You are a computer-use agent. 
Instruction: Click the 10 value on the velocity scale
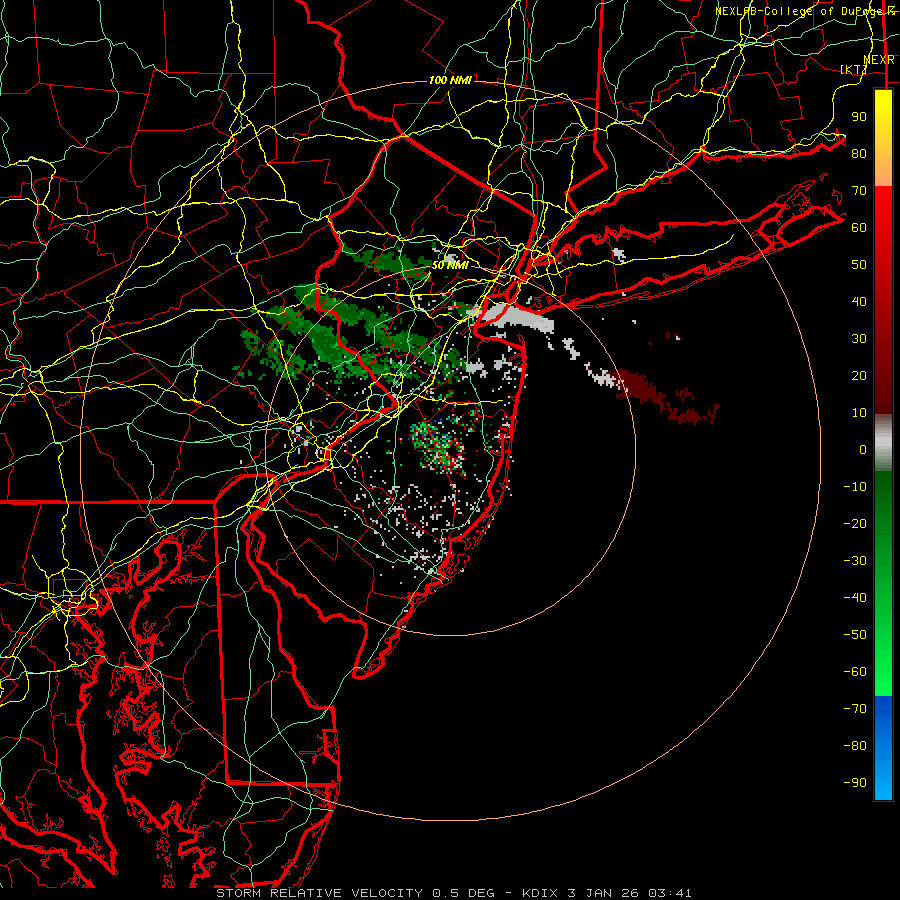(x=859, y=413)
